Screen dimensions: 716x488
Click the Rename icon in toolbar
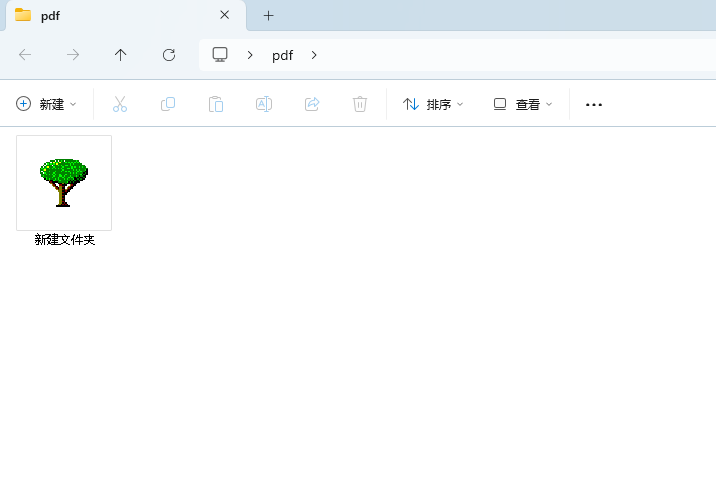click(x=264, y=104)
